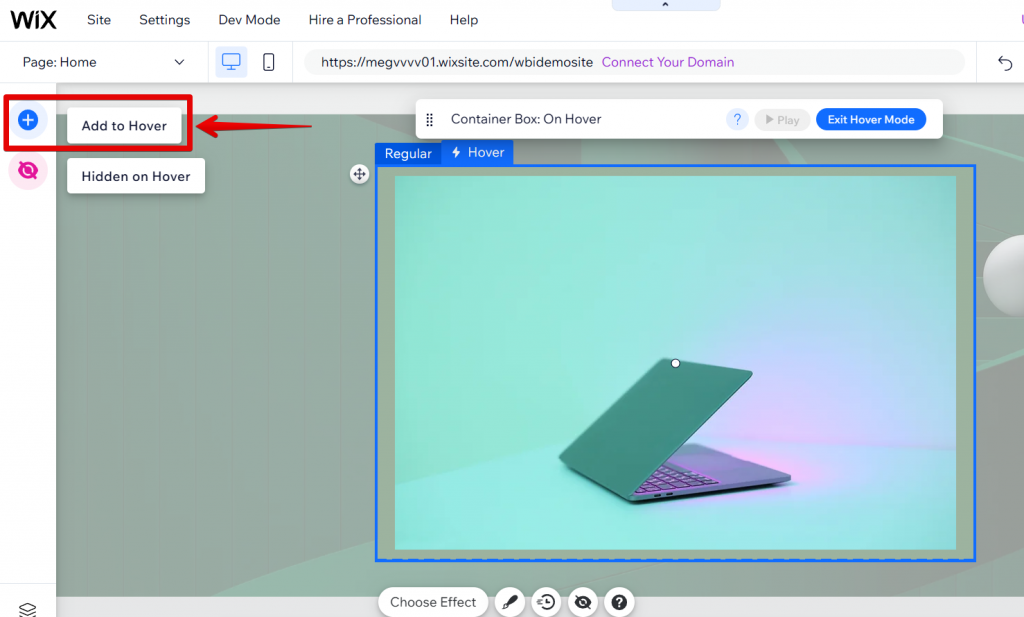The width and height of the screenshot is (1024, 617).
Task: Switch to the Regular tab
Action: point(408,153)
